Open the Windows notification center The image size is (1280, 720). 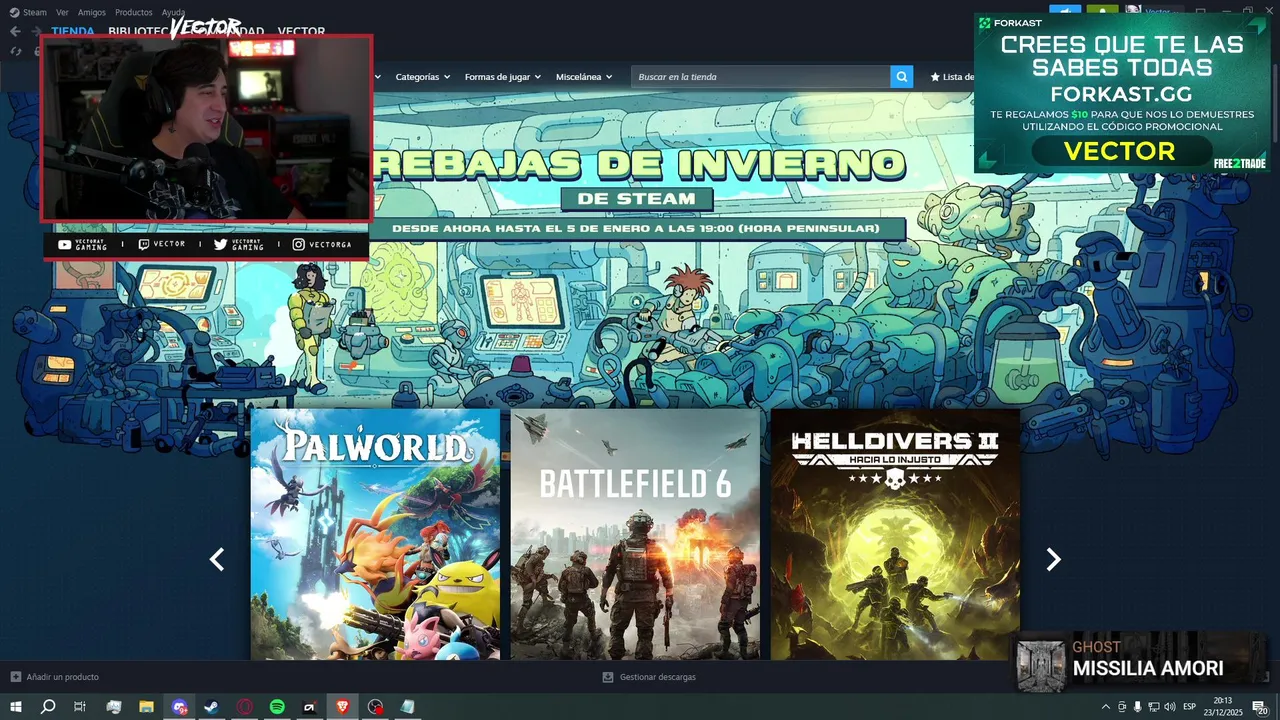[x=1260, y=707]
